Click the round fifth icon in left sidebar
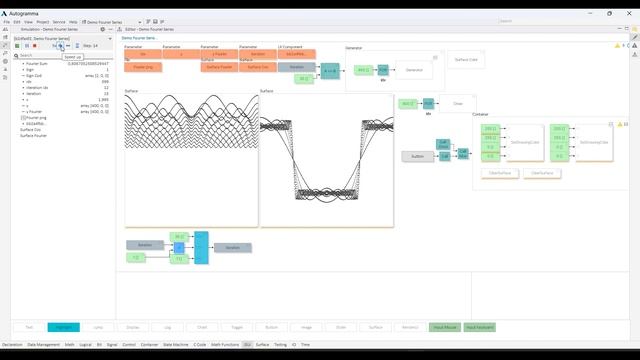This screenshot has width=640, height=360. click(x=5, y=61)
